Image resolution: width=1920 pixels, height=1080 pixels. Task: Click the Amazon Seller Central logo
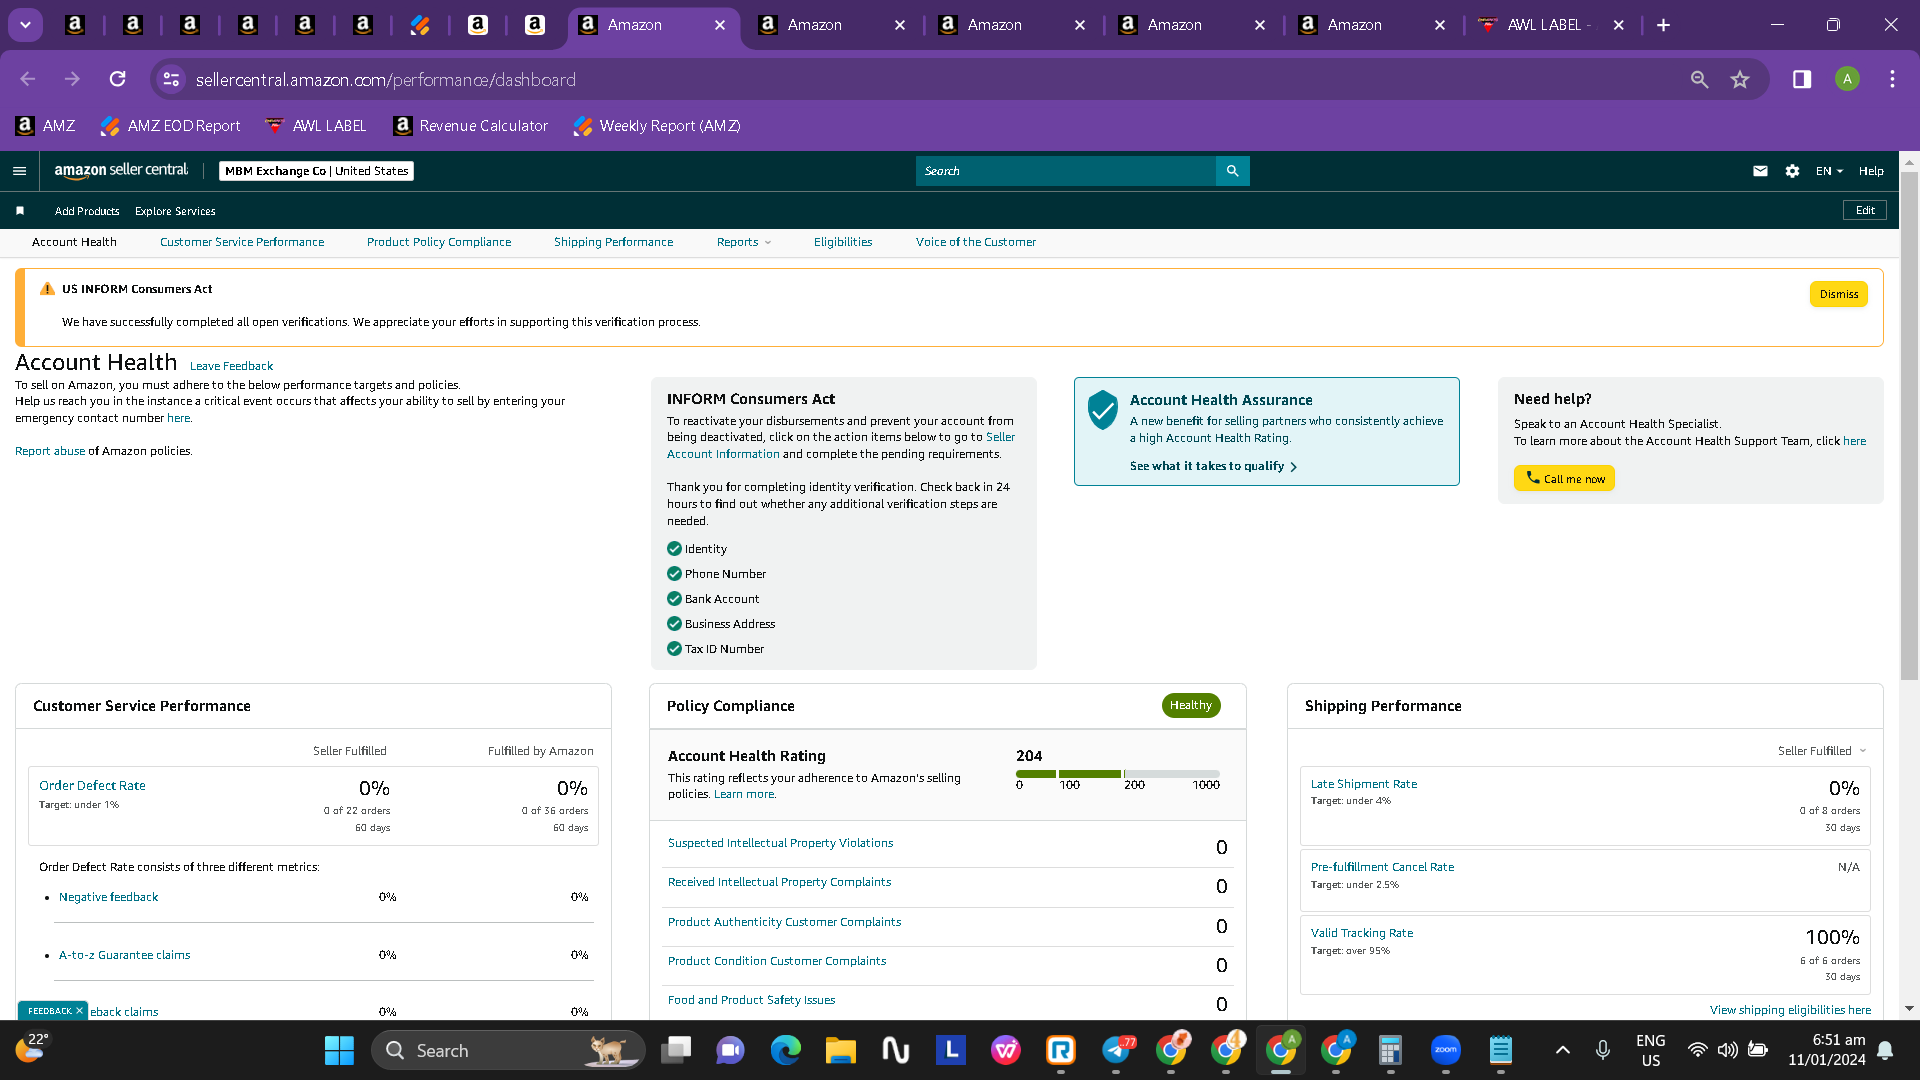click(x=121, y=171)
